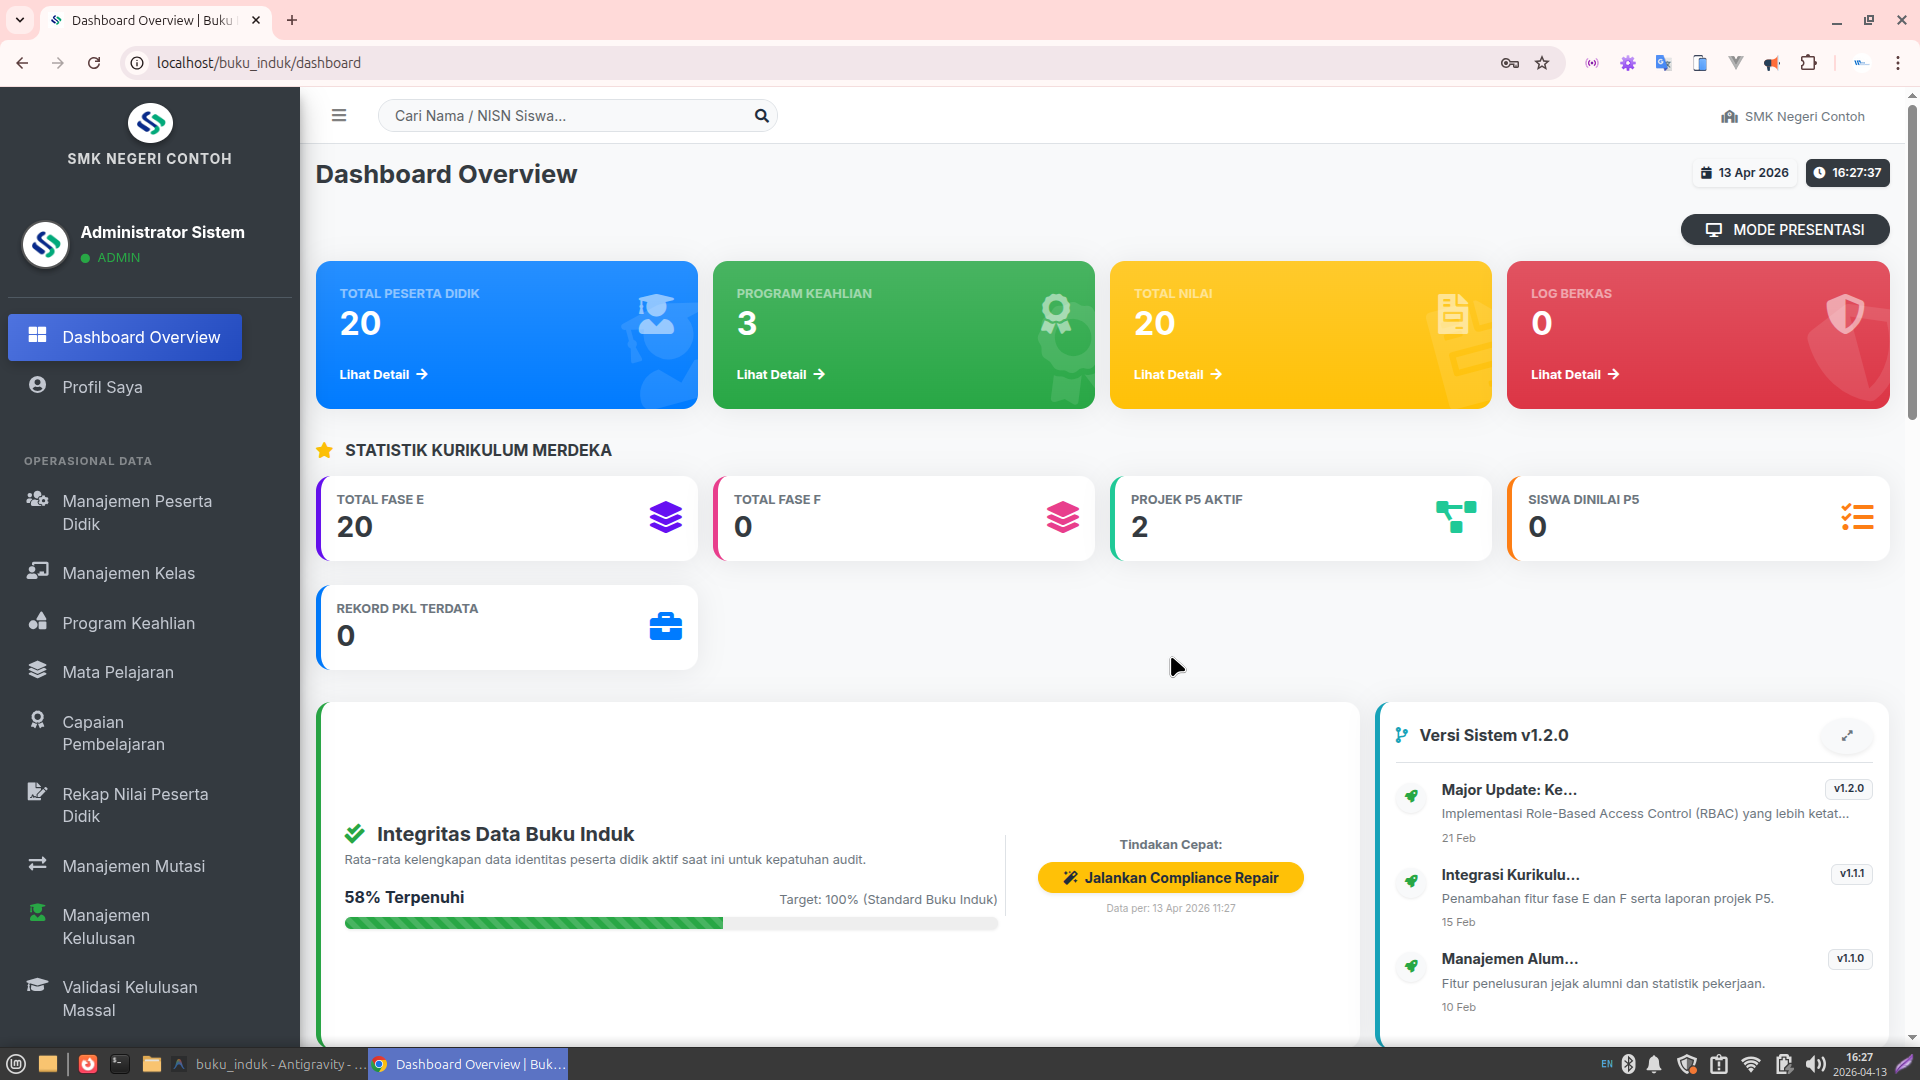Viewport: 1920px width, 1080px height.
Task: Bookmark page with star icon
Action: point(1542,63)
